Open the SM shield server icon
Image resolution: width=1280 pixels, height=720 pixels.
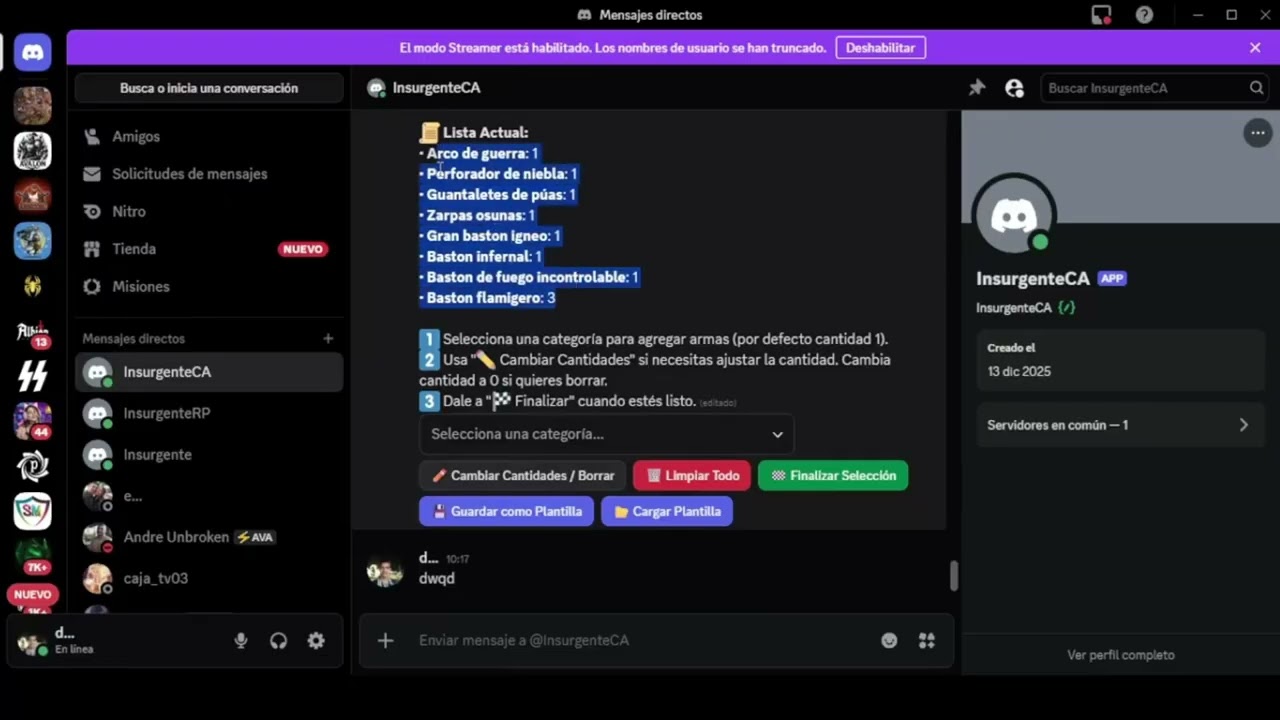click(x=33, y=511)
